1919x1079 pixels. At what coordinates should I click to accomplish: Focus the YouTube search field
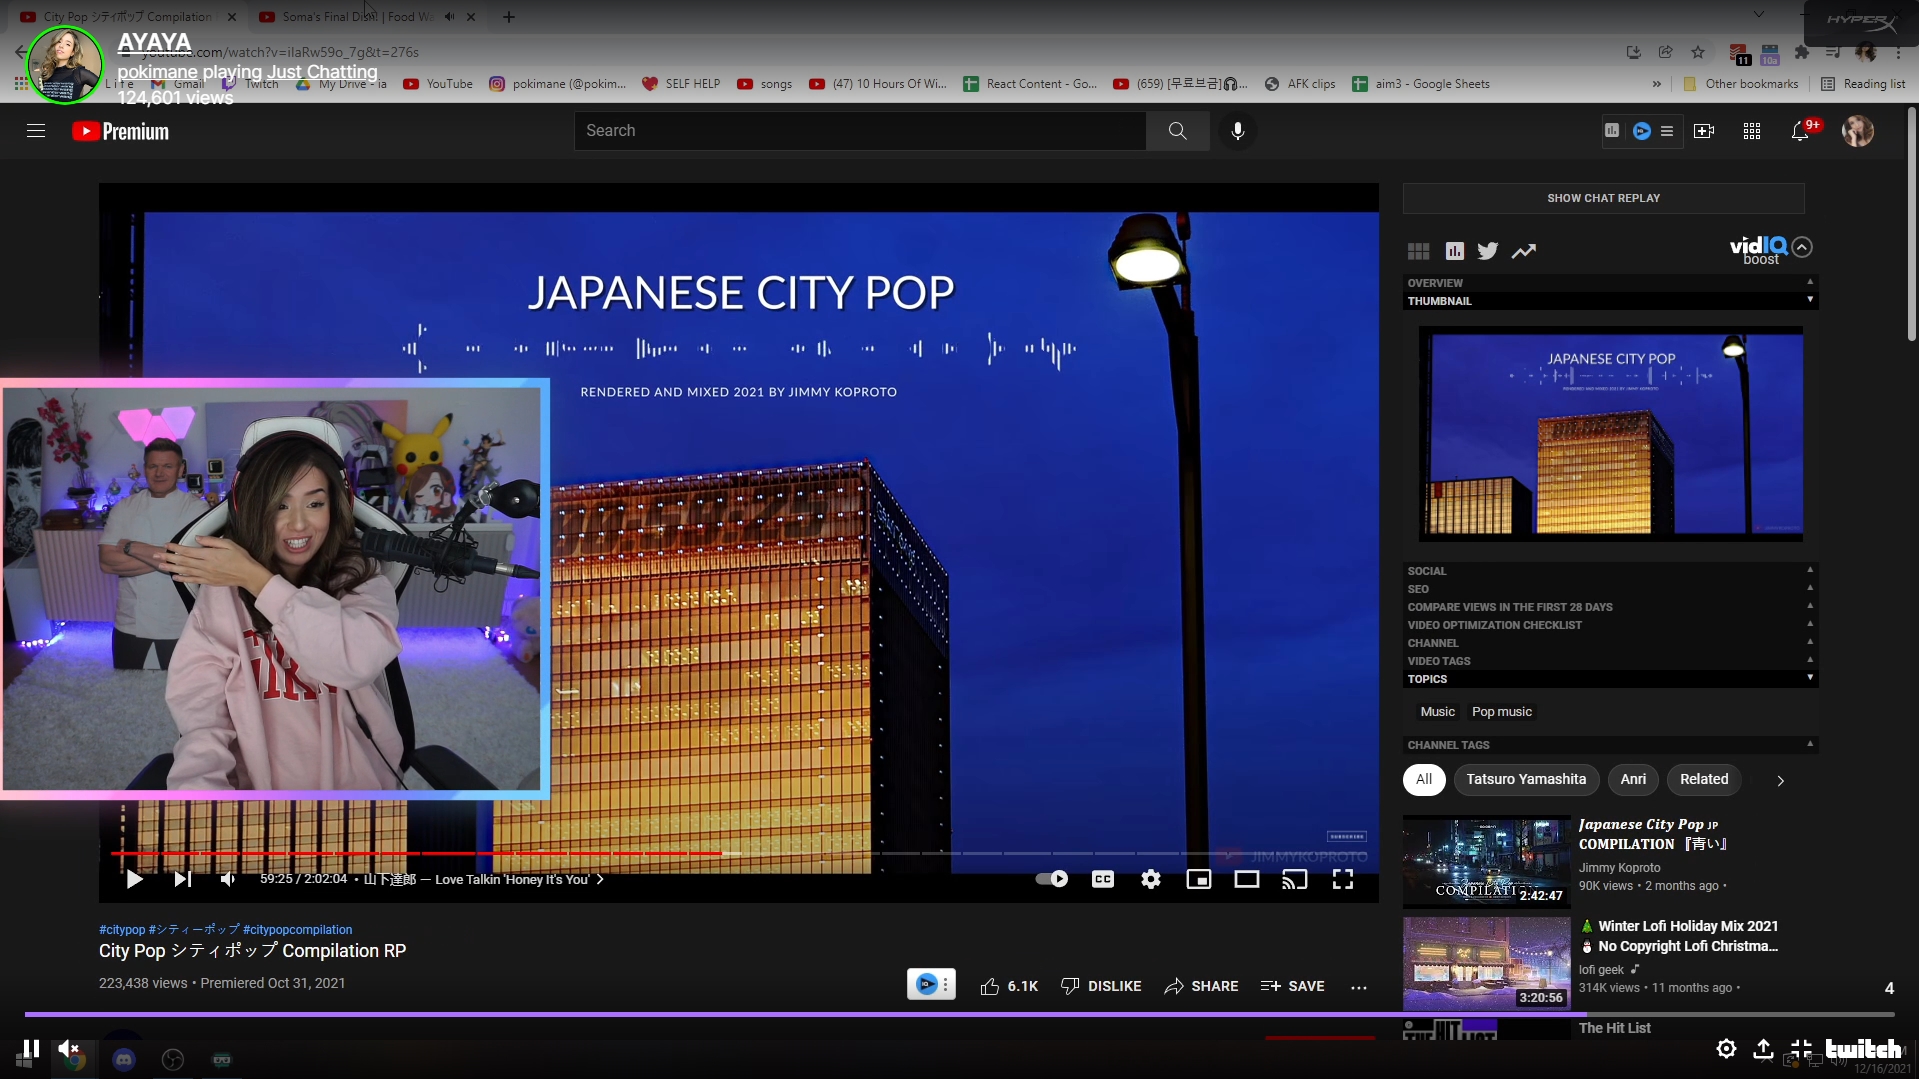(x=860, y=131)
